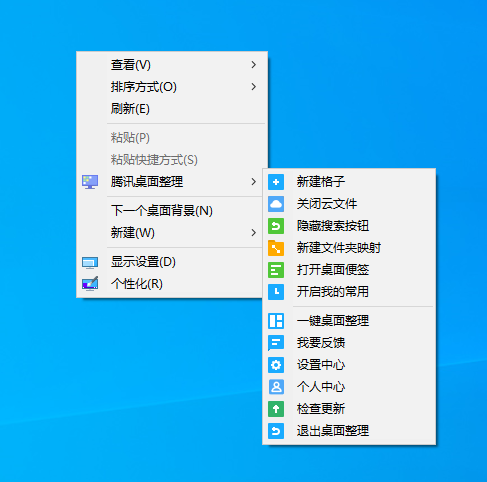Screen dimensions: 487x482
Task: Open 设置中心 in the submenu
Action: point(349,365)
